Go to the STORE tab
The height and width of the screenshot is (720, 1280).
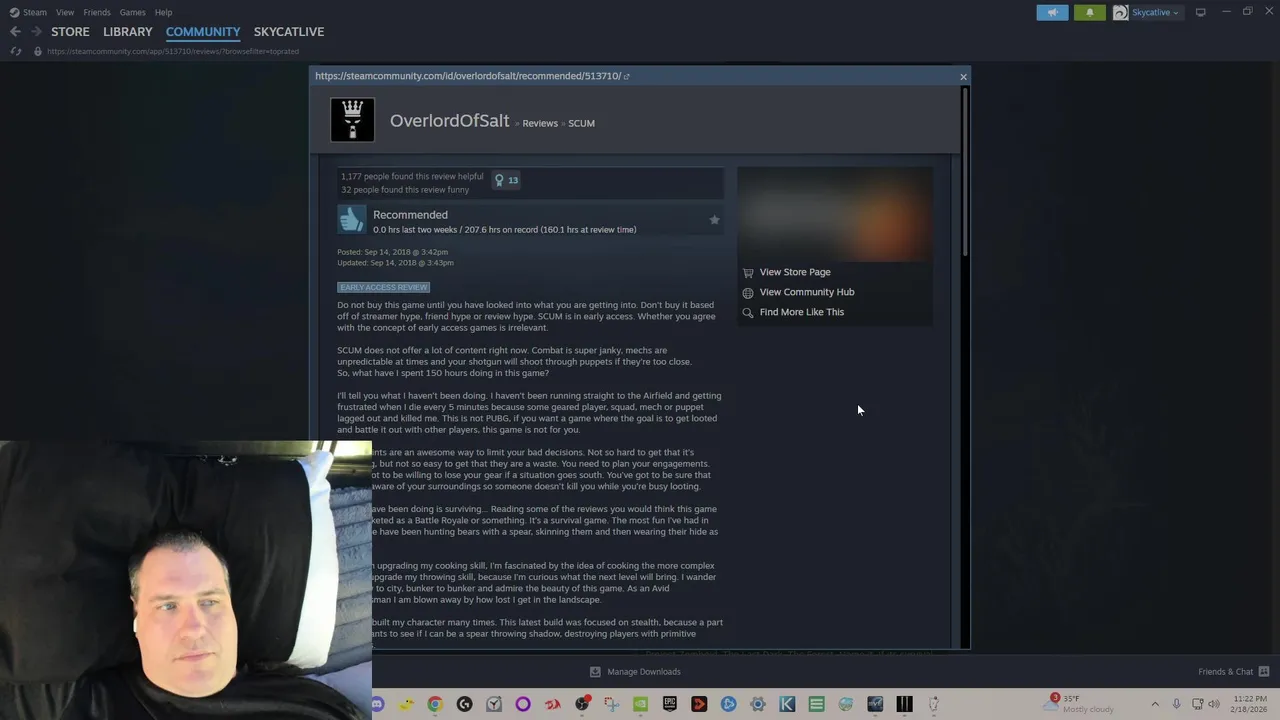(x=70, y=32)
